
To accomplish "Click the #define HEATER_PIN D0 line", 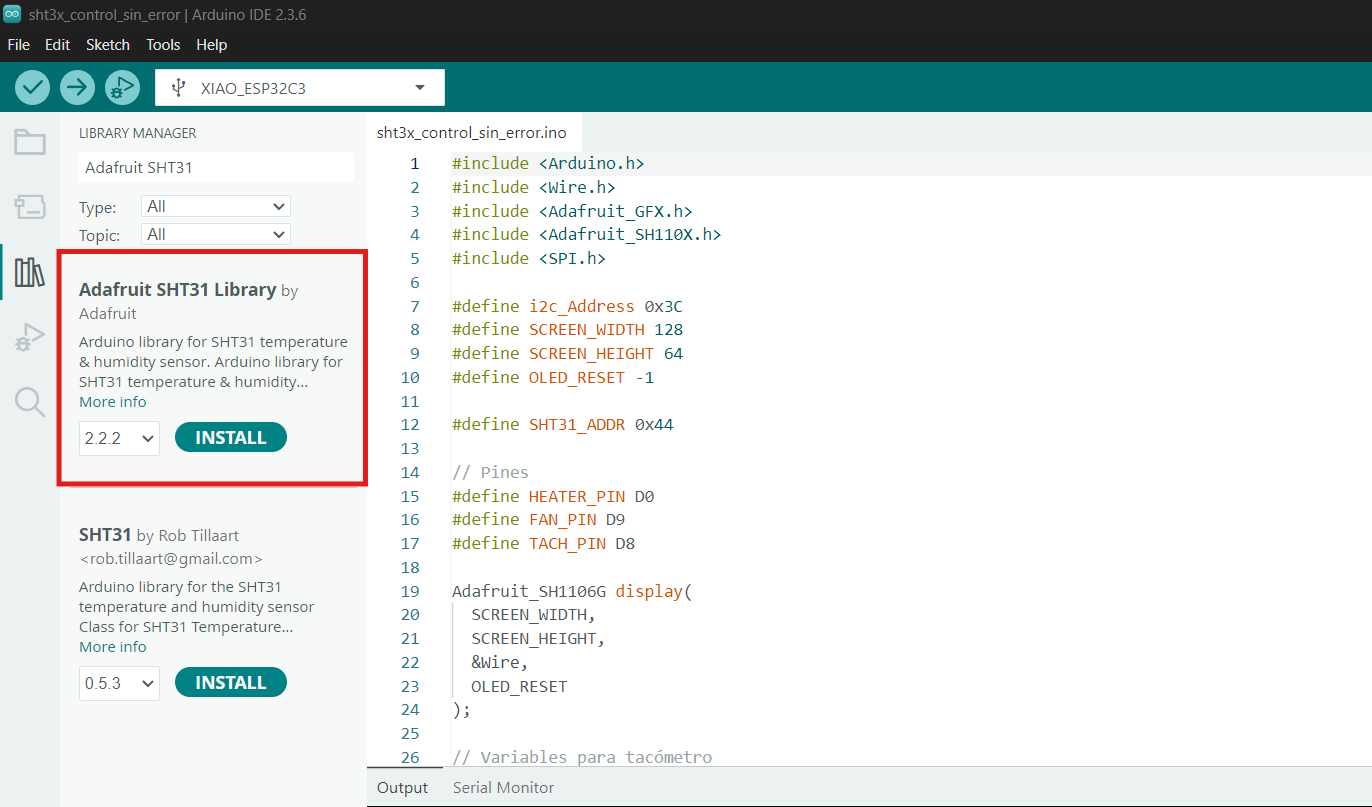I will pos(553,496).
